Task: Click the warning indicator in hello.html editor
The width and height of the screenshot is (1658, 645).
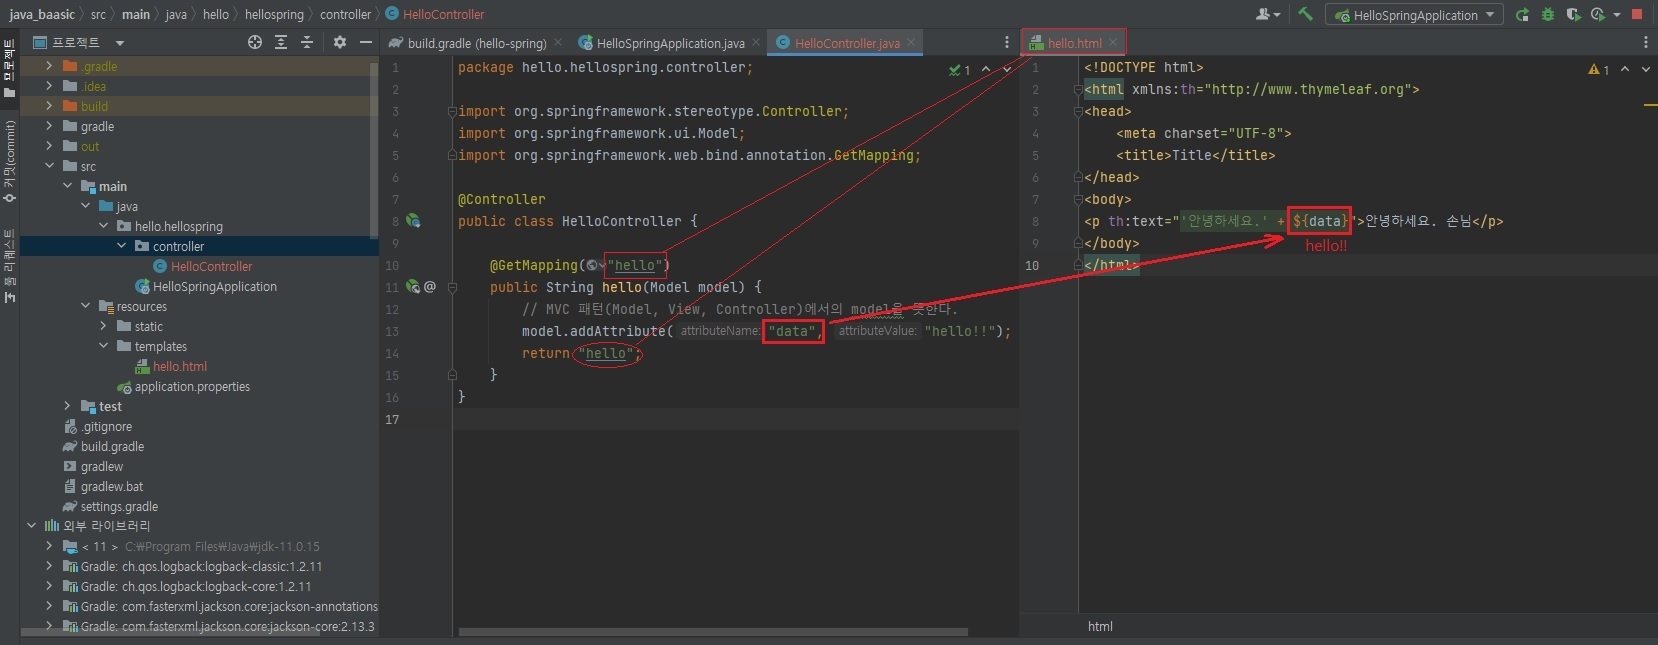Action: pos(1598,69)
